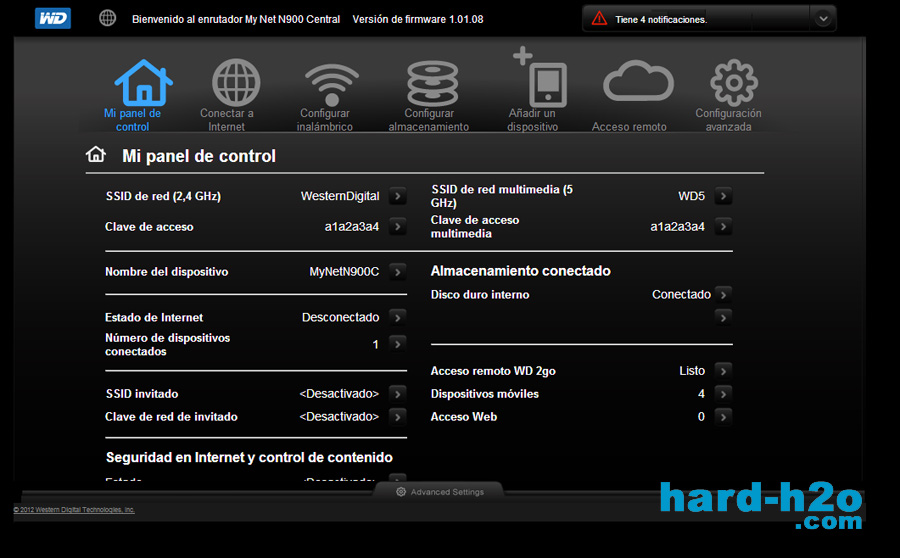The image size is (900, 558).
Task: Open Clave de red de invitado arrow
Action: [397, 417]
